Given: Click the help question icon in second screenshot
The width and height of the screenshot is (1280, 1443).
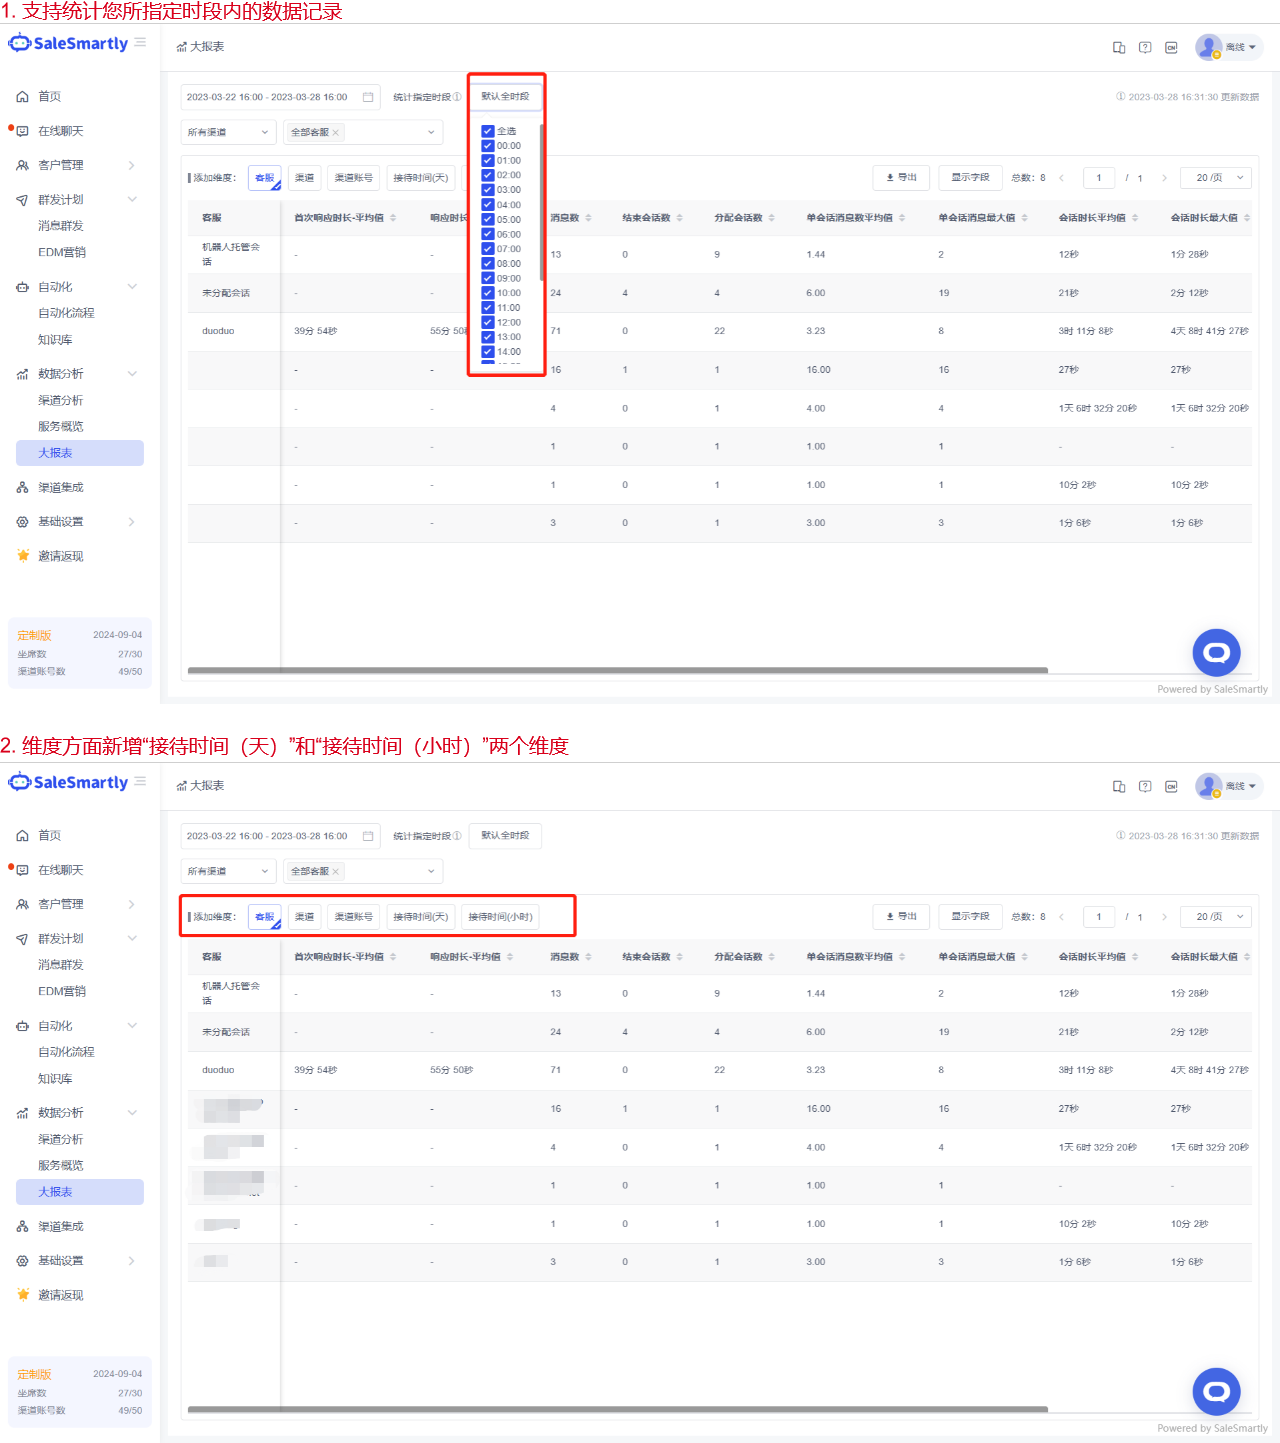Looking at the screenshot, I should pyautogui.click(x=1145, y=787).
